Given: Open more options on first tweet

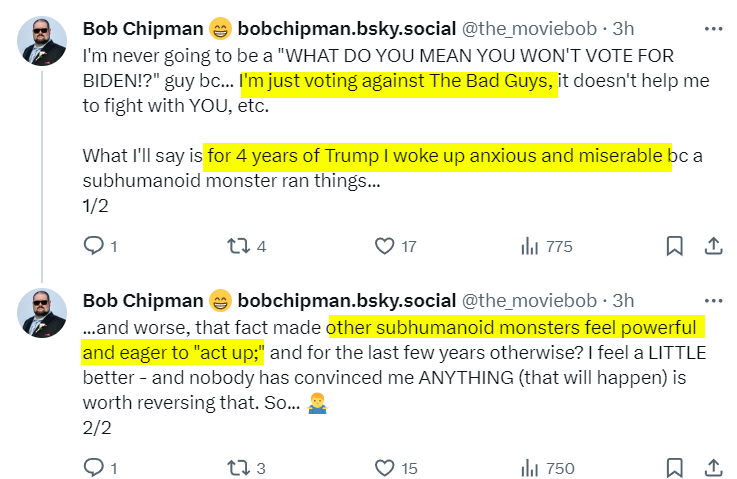Looking at the screenshot, I should click(x=713, y=28).
